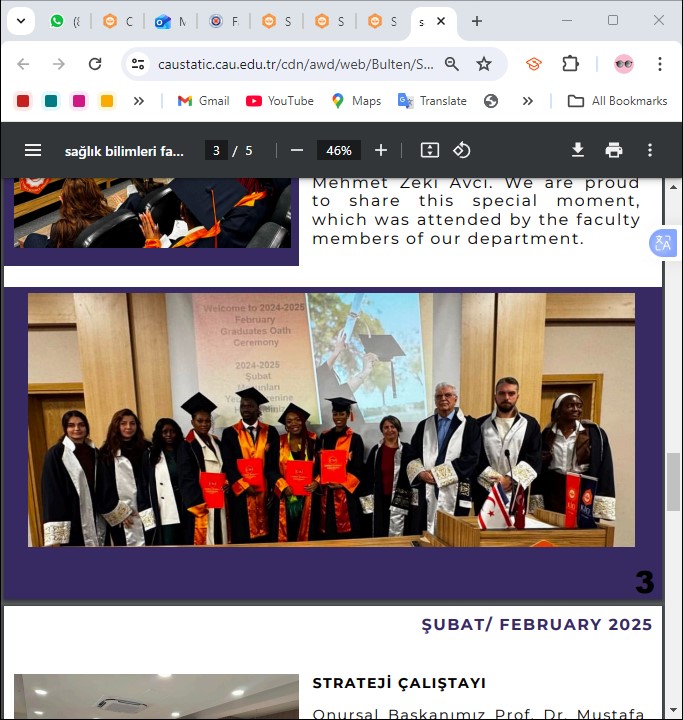Print the PDF document
Image resolution: width=683 pixels, height=720 pixels.
[x=613, y=150]
